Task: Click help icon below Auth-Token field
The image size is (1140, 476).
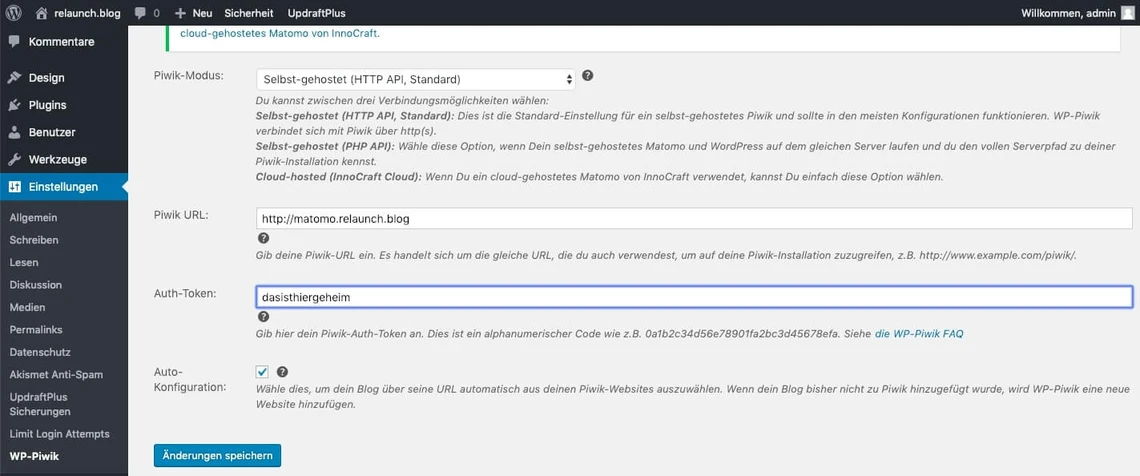Action: tap(263, 316)
